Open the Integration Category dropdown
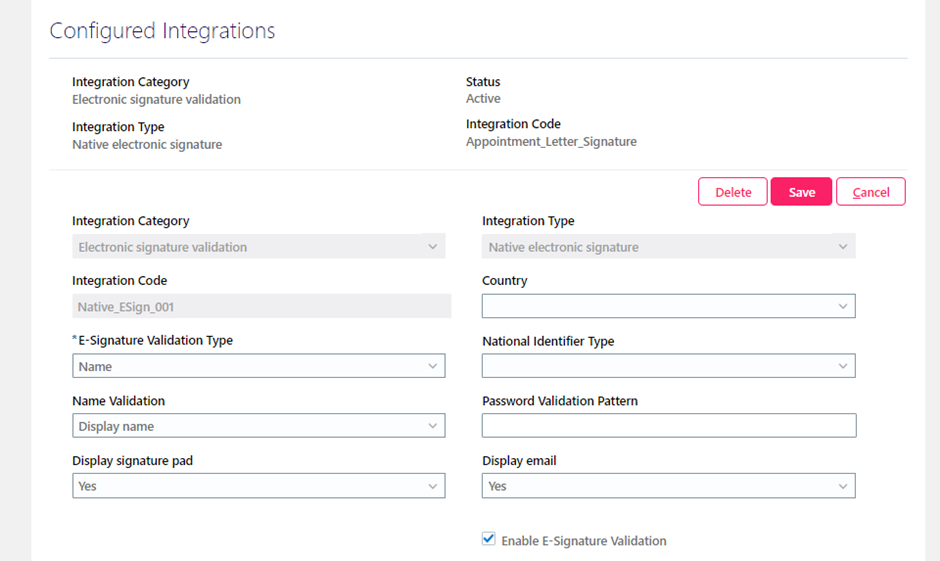The width and height of the screenshot is (940, 561). (258, 246)
